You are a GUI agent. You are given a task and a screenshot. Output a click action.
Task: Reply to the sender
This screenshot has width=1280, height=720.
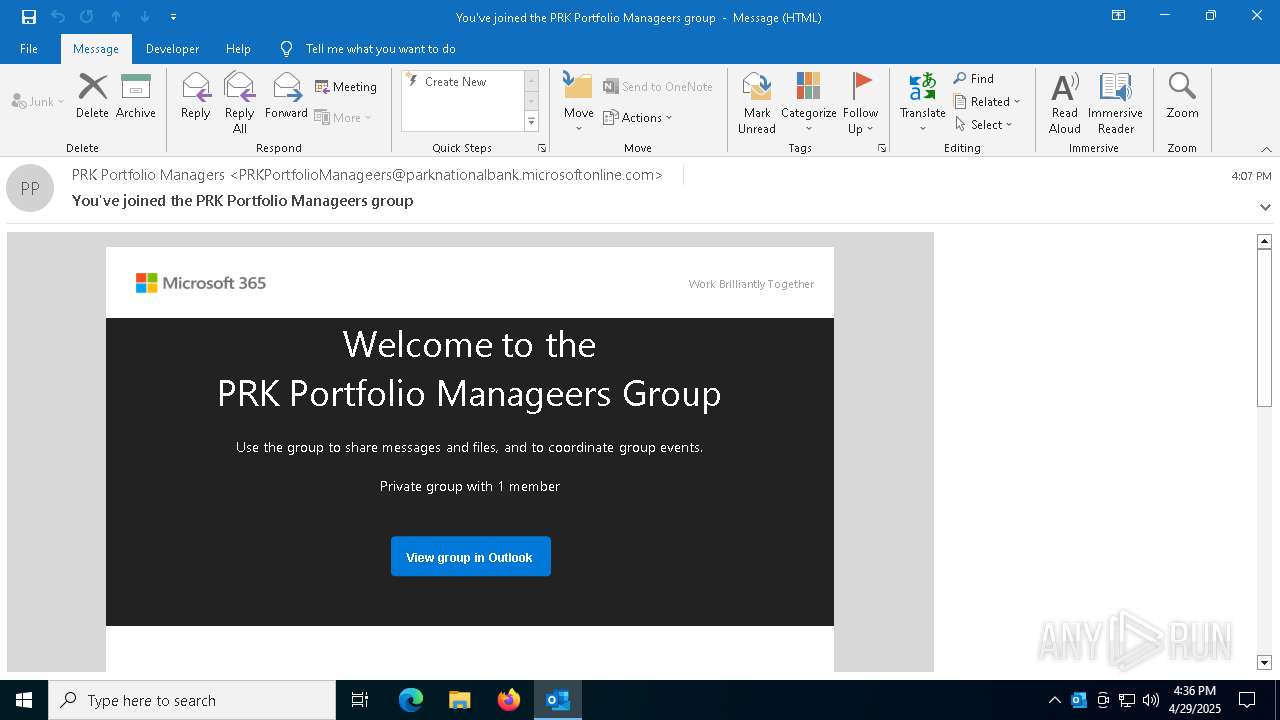click(x=196, y=96)
